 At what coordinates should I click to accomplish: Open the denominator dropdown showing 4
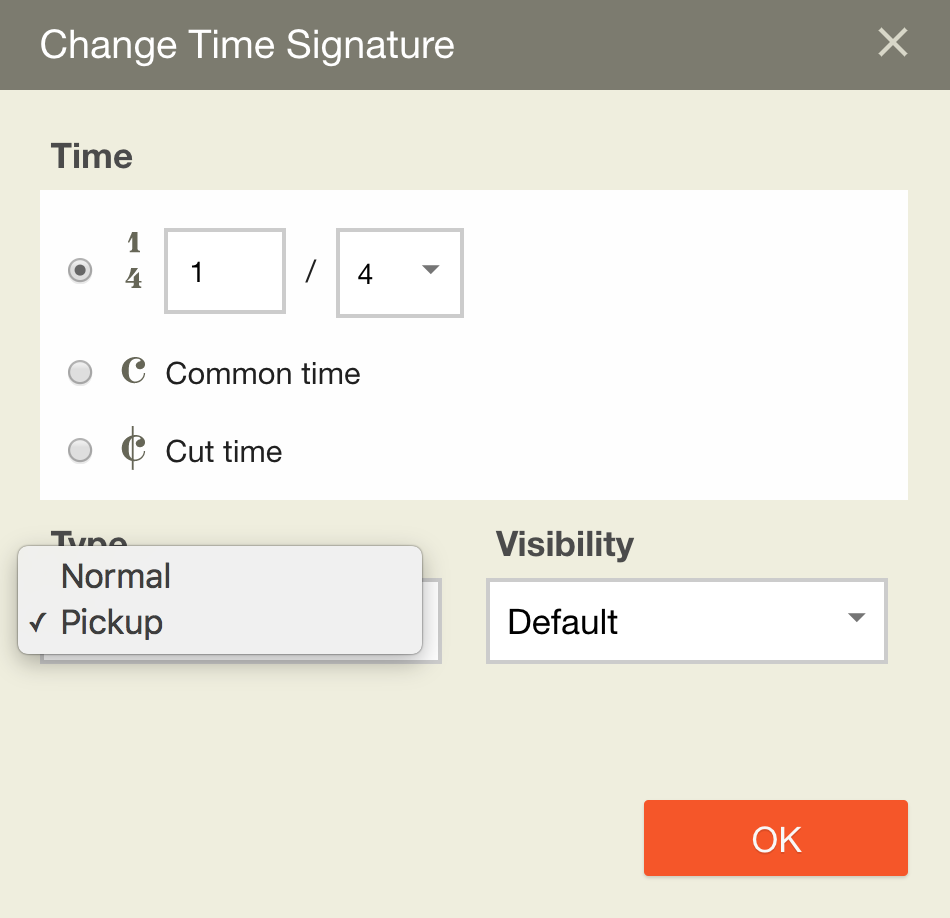click(399, 273)
